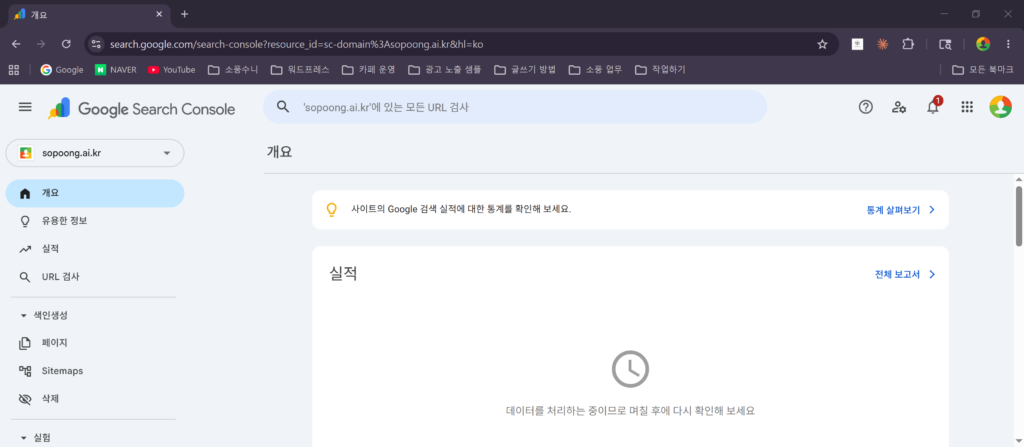Viewport: 1024px width, 447px height.
Task: Reload the page
Action: click(x=66, y=44)
